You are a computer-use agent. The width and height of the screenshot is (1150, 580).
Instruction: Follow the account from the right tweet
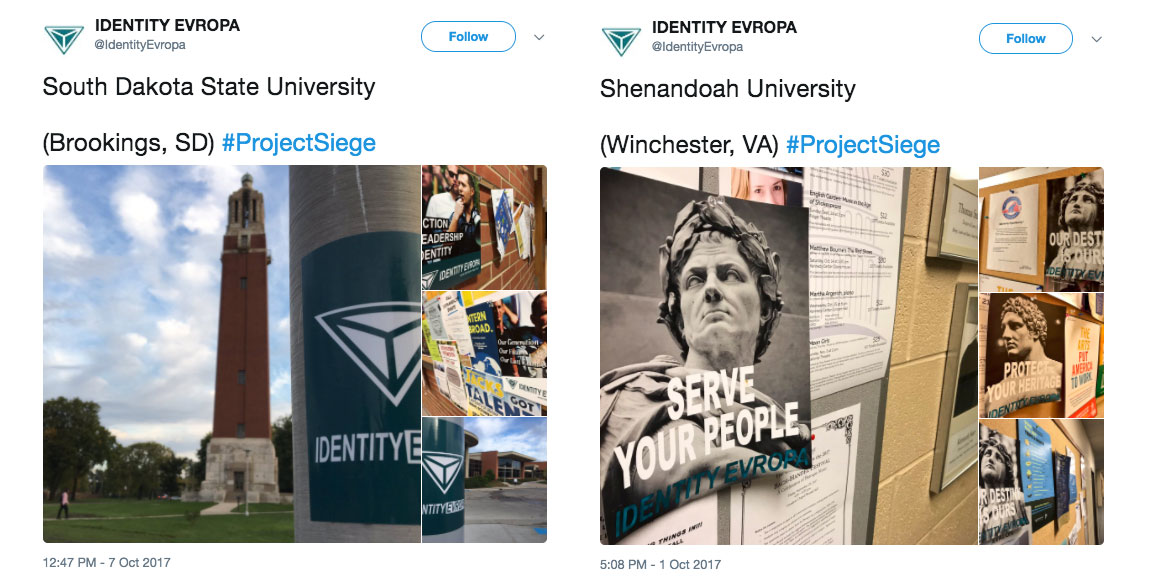tap(1025, 39)
